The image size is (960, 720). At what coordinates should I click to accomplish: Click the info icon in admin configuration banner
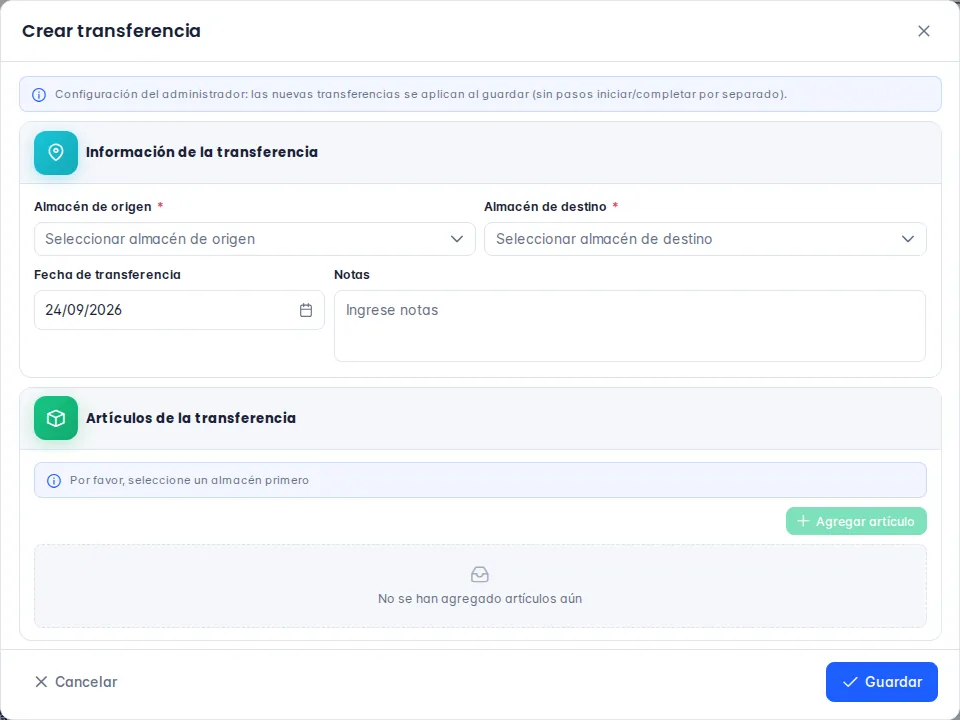39,95
